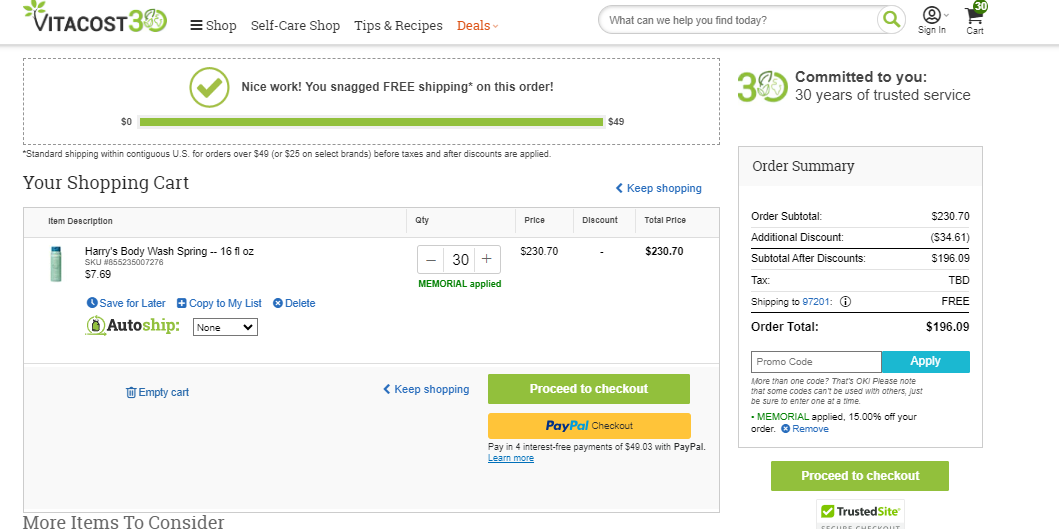Click Save for Later on Harry's Body Wash
The image size is (1059, 529).
point(126,303)
